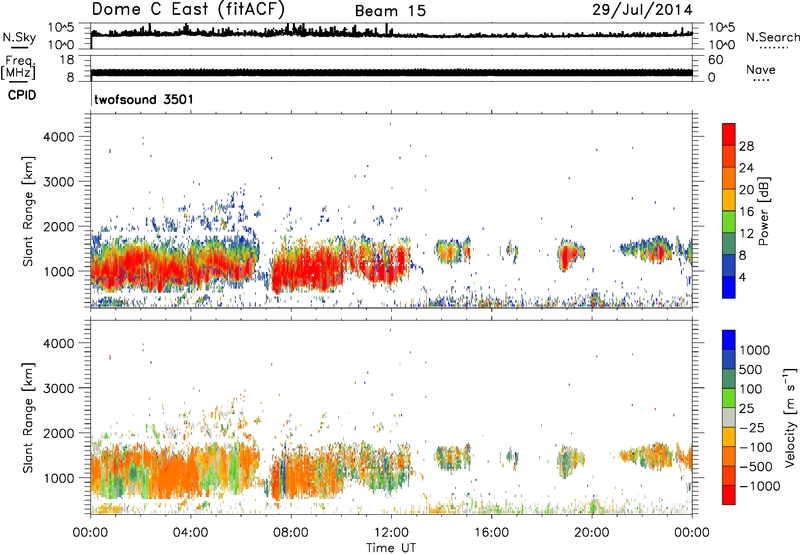
Task: Click the sky noise trace in top panel
Action: pos(391,33)
